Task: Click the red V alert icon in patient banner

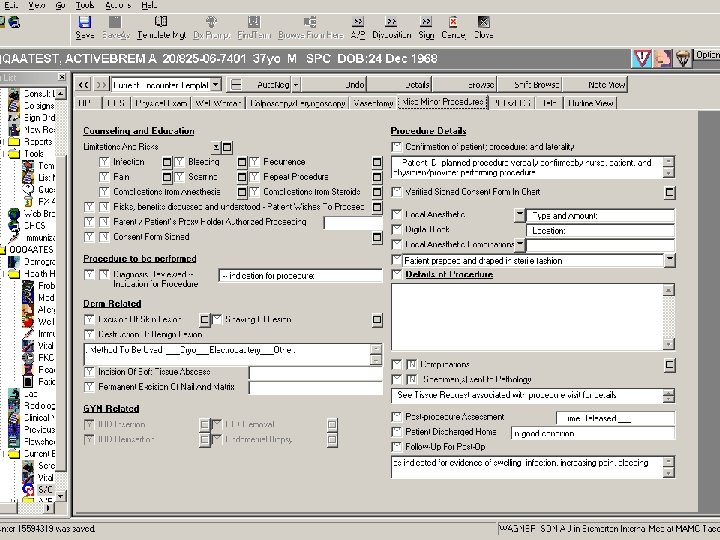Action: click(x=641, y=59)
